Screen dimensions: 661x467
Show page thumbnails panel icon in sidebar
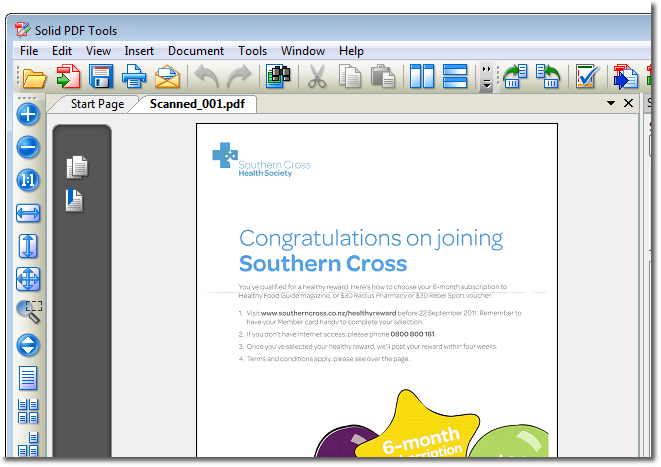click(77, 167)
